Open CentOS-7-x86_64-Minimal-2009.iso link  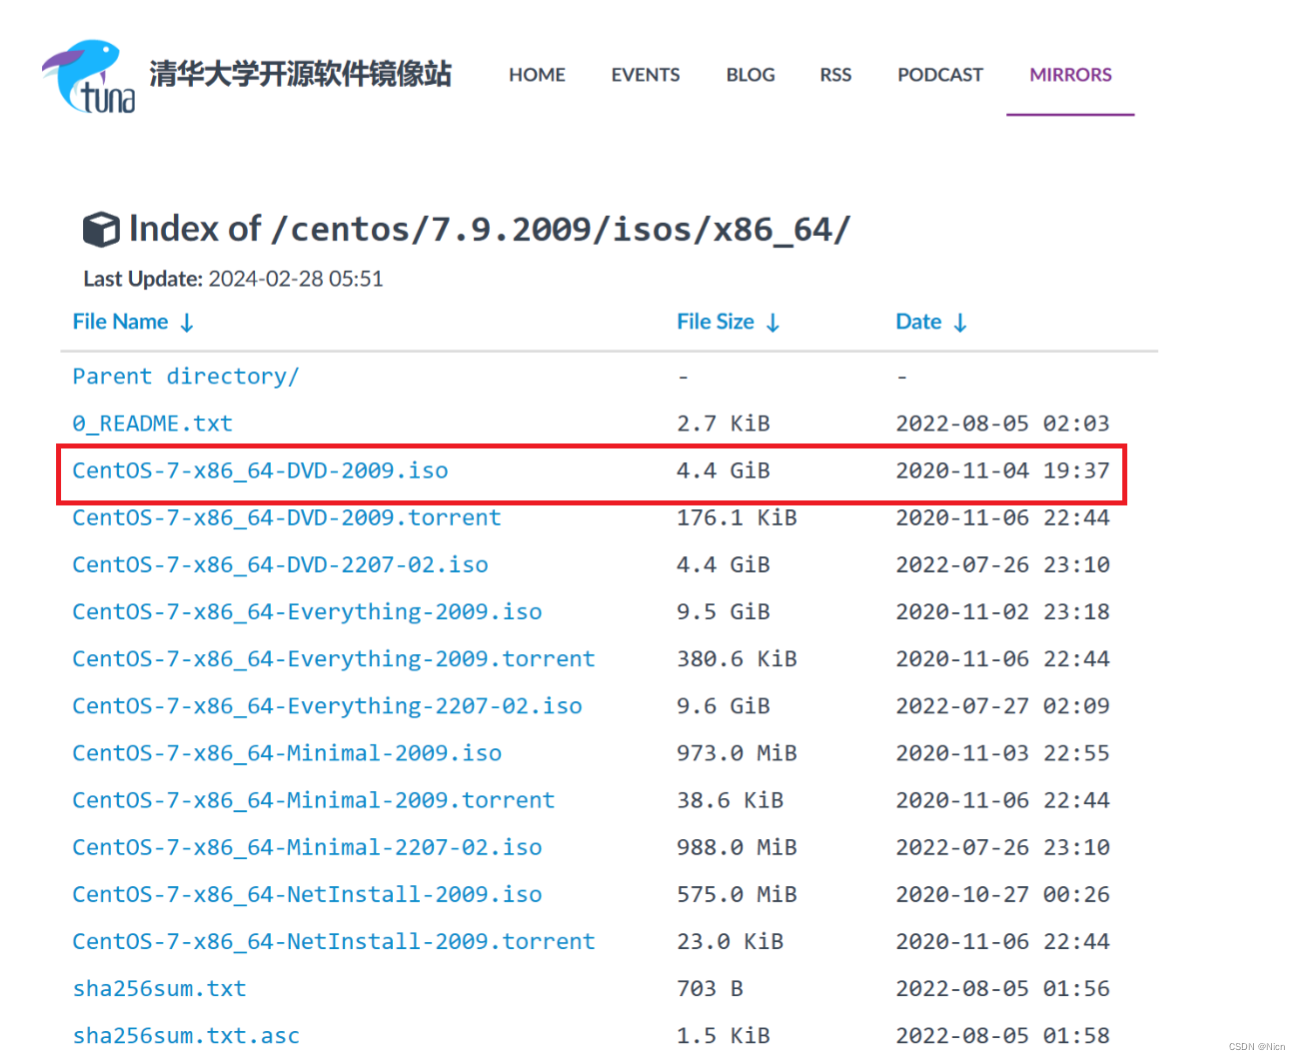[x=287, y=753]
